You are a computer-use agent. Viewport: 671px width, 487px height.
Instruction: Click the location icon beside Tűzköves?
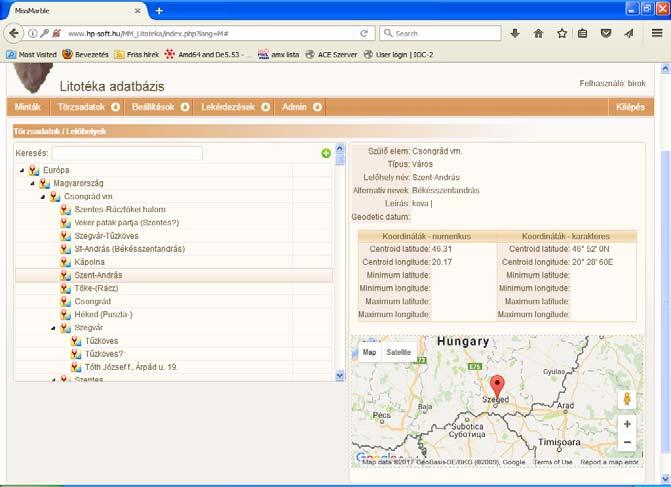point(76,354)
